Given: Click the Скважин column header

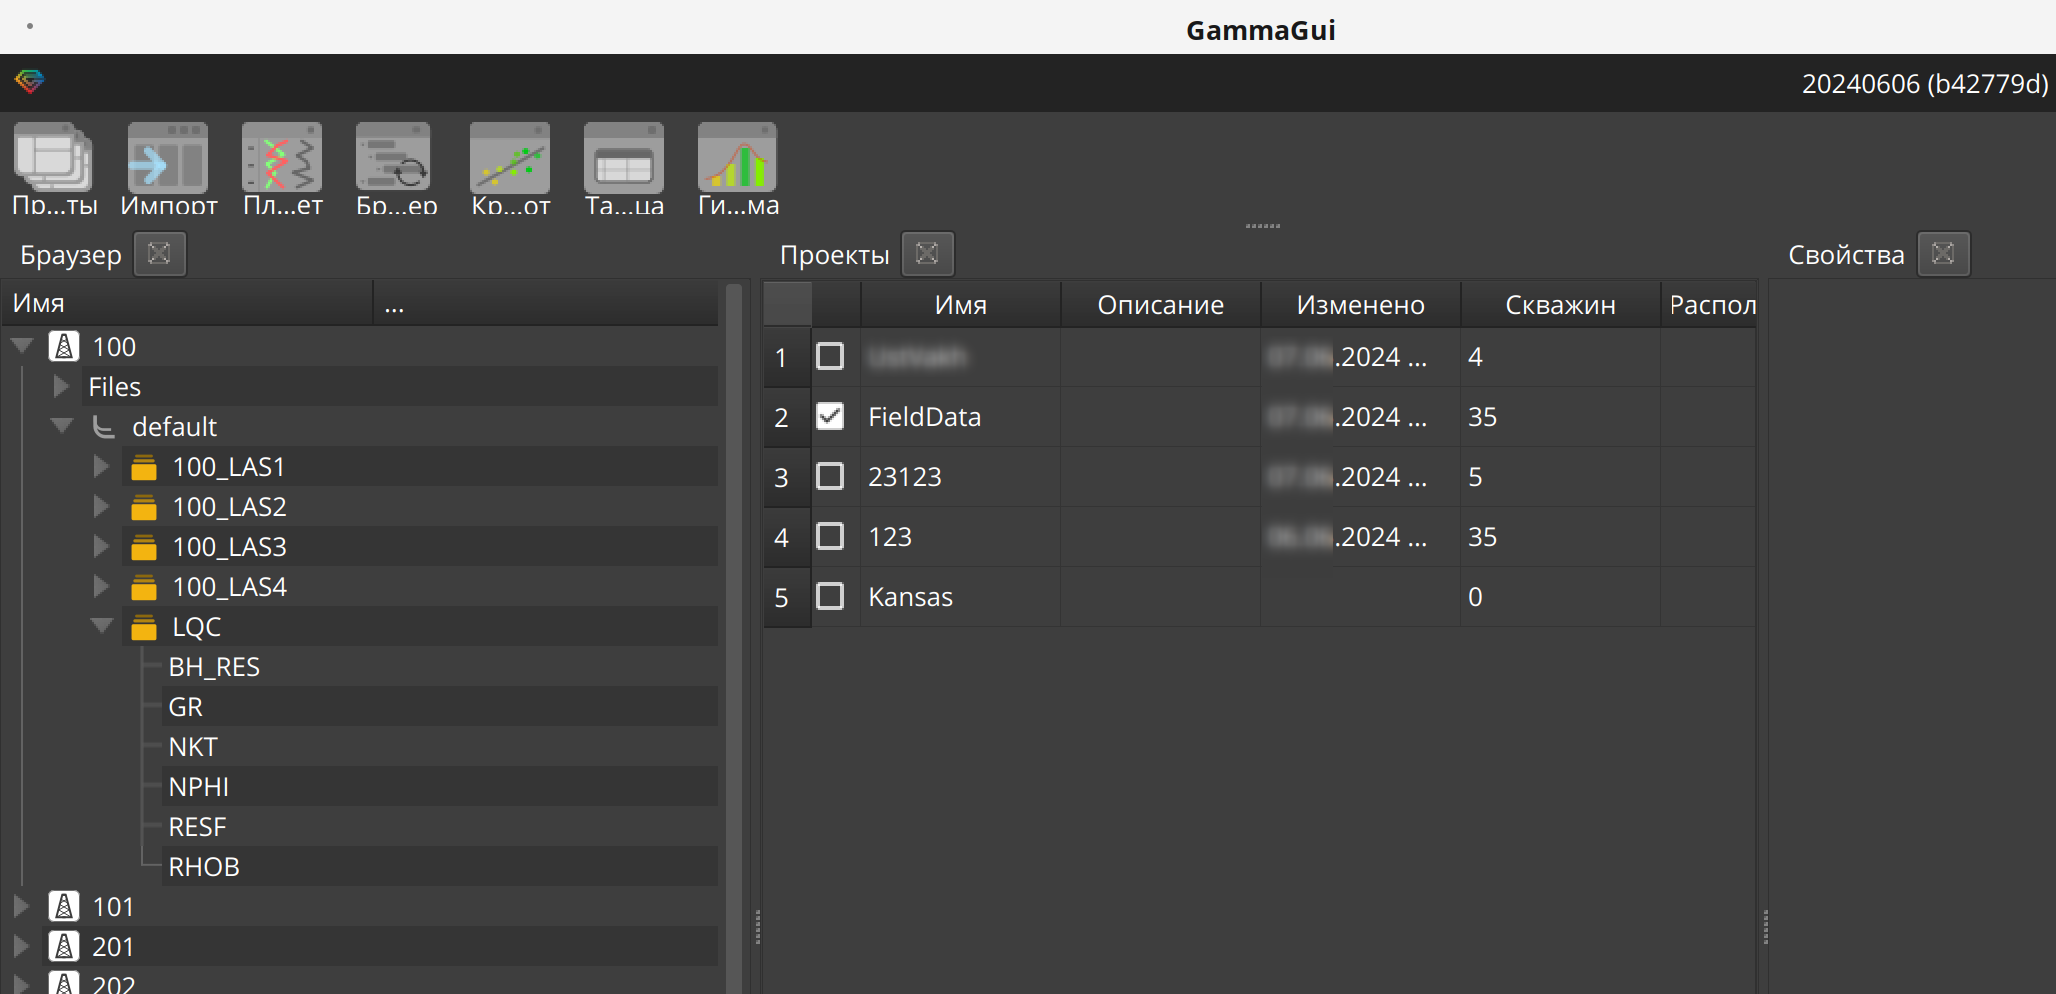Looking at the screenshot, I should point(1560,305).
